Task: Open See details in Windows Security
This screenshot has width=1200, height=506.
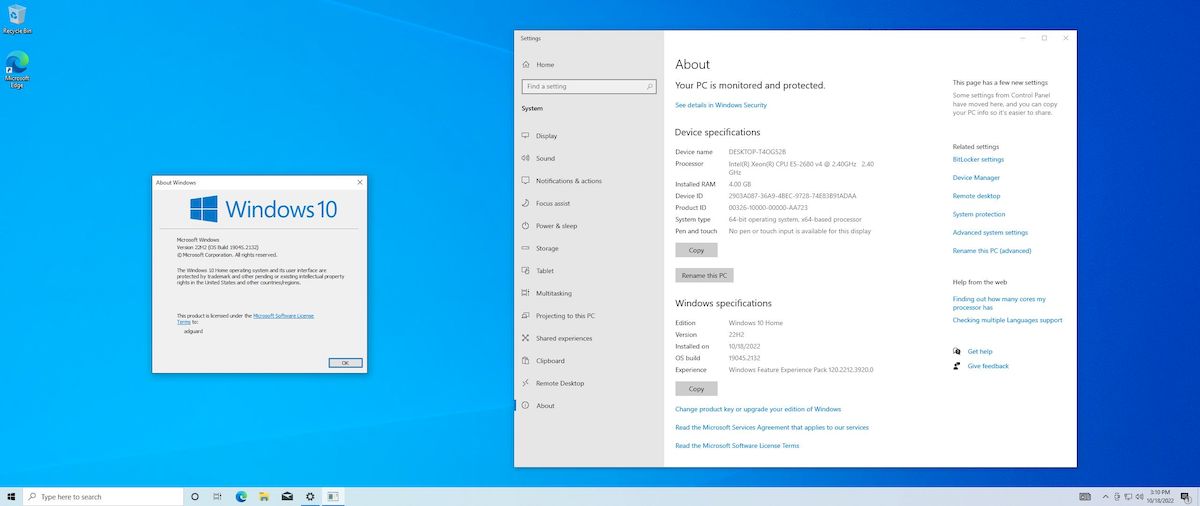Action: 721,105
